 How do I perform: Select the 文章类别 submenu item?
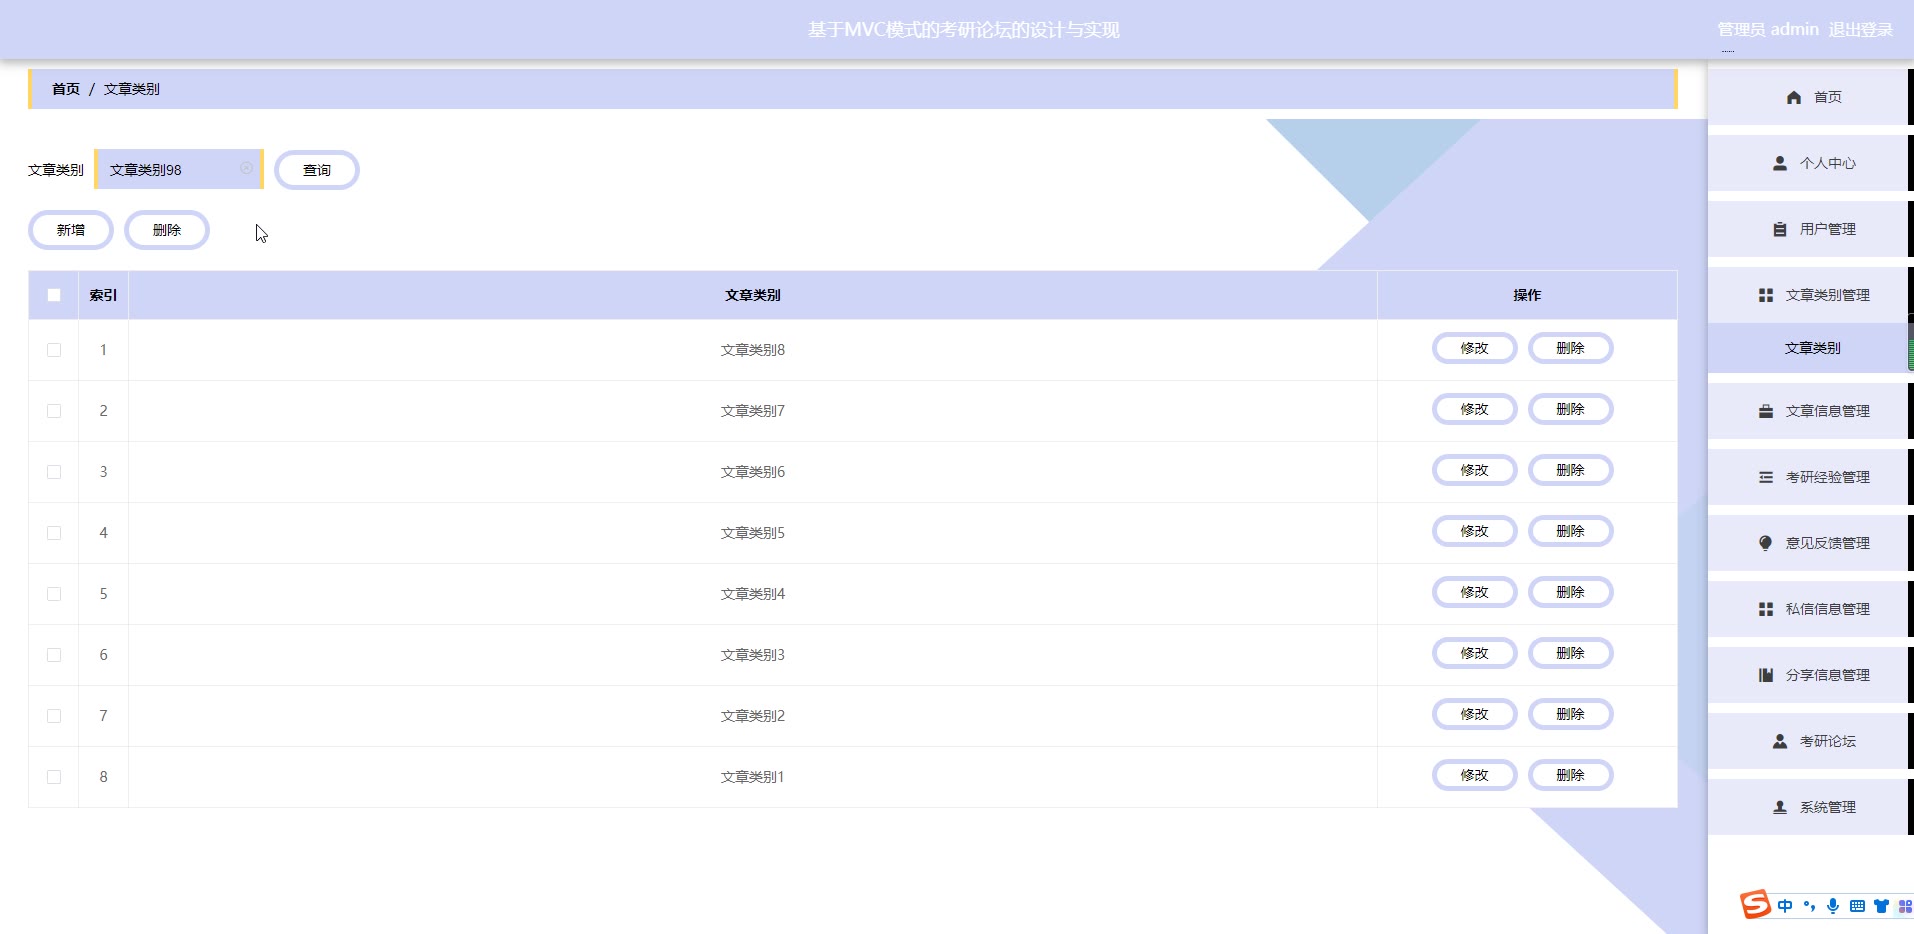1810,348
